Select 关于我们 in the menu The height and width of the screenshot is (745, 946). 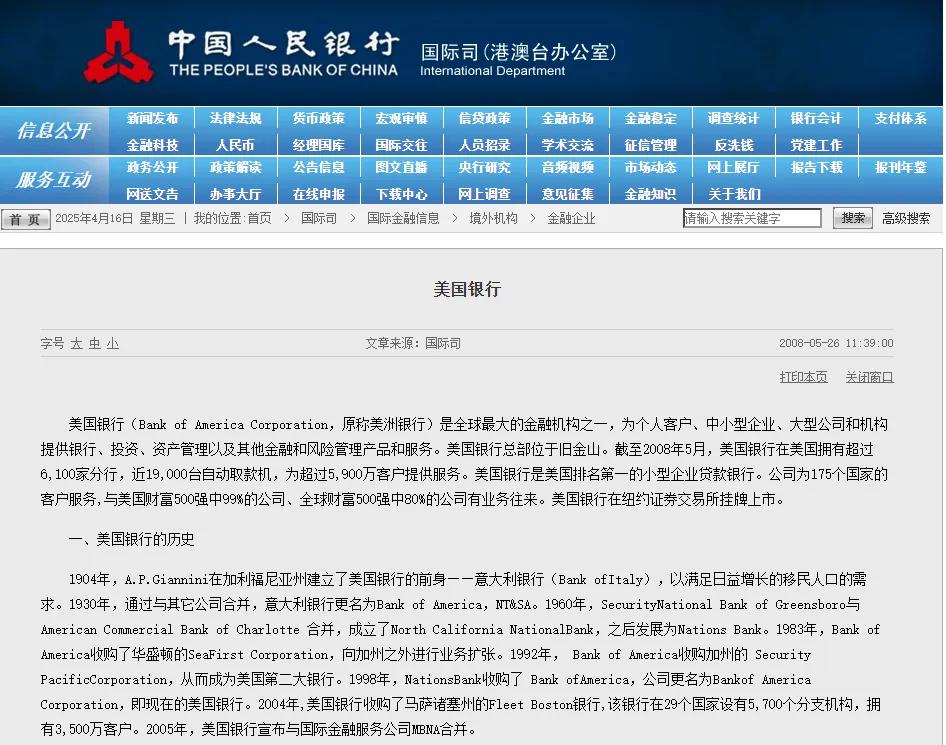[734, 194]
